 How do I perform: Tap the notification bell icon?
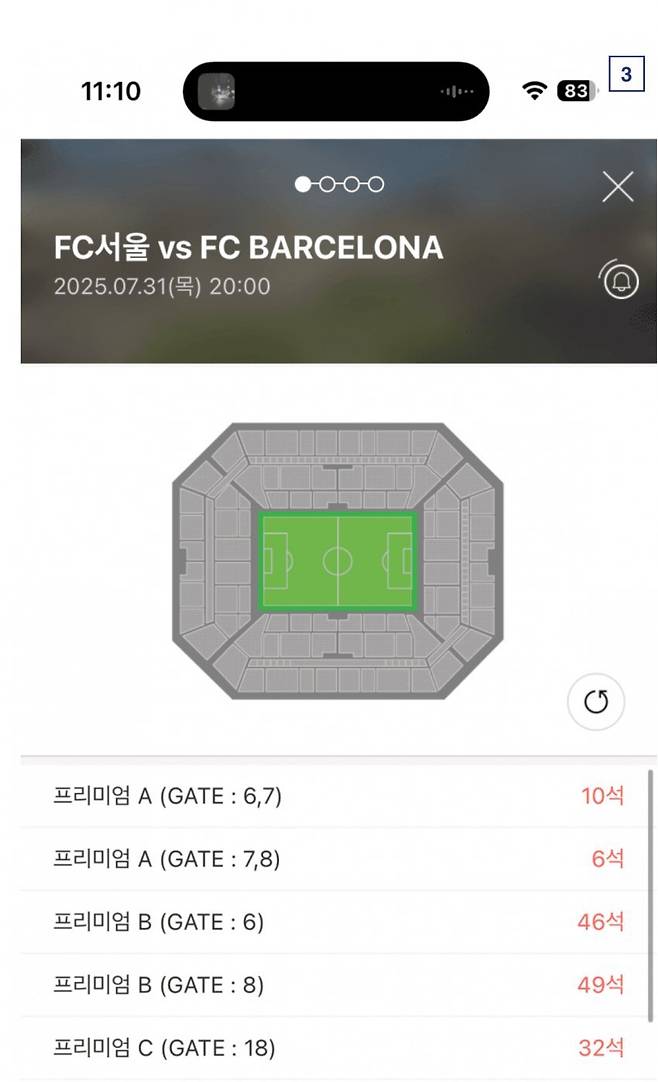pos(619,280)
